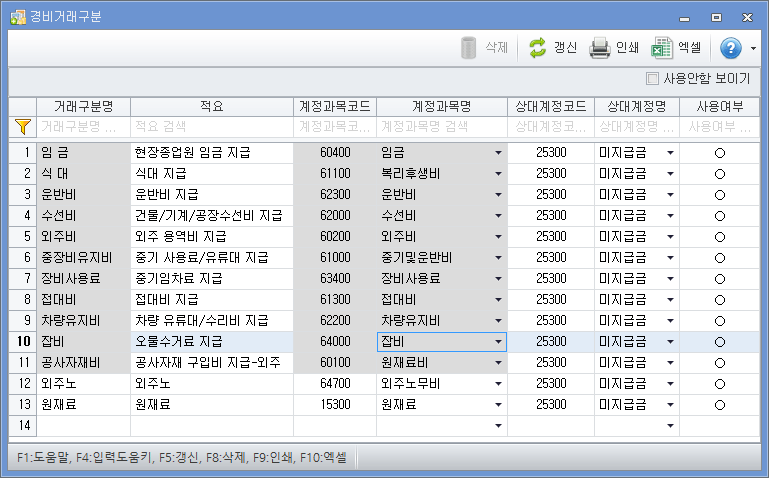The height and width of the screenshot is (478, 769).
Task: Click the 인쇄 printer icon
Action: 599,48
